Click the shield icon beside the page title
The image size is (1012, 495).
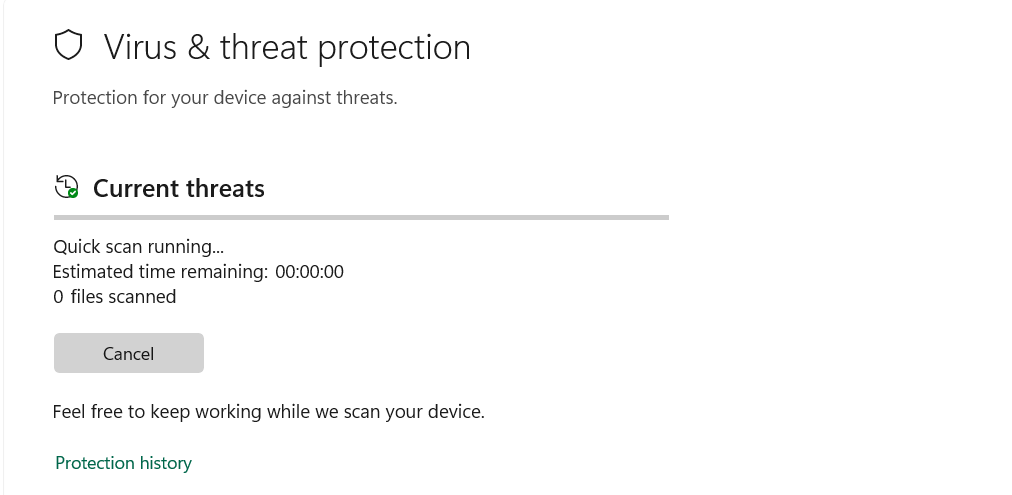(68, 46)
